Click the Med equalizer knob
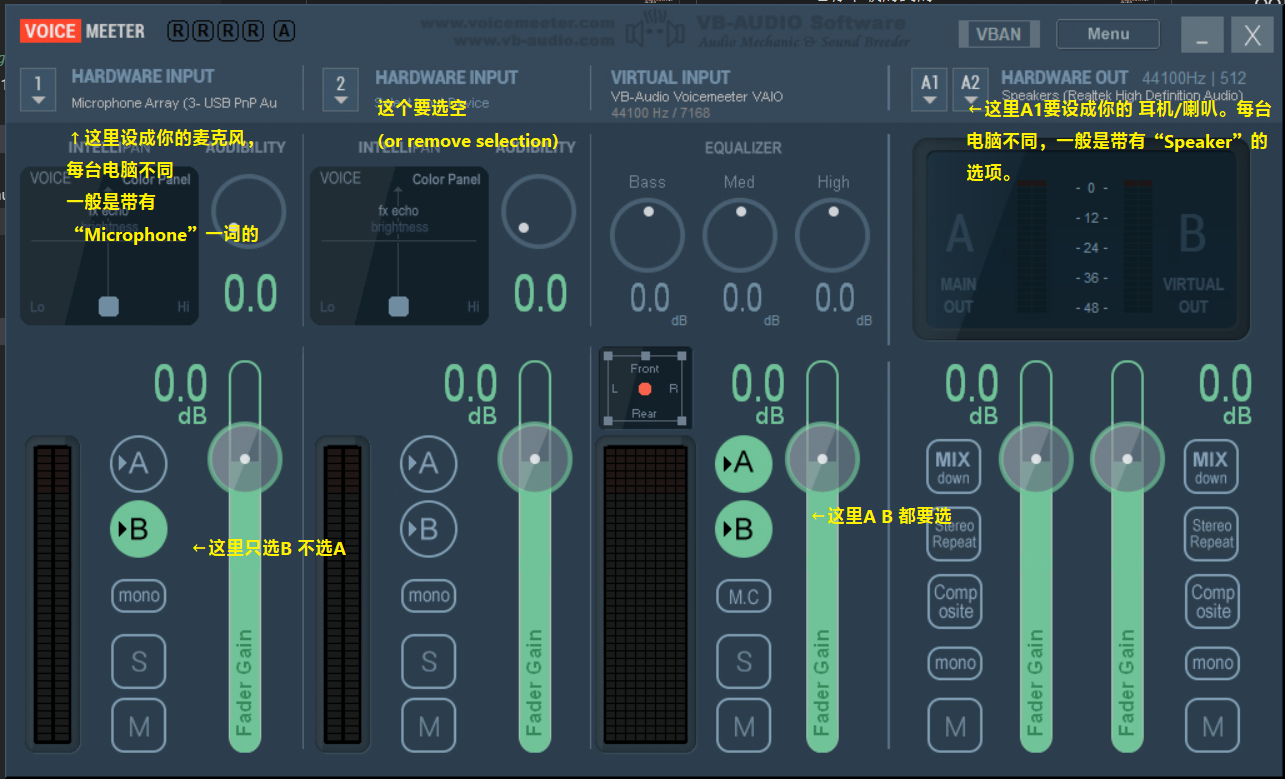The image size is (1285, 779). coord(740,235)
